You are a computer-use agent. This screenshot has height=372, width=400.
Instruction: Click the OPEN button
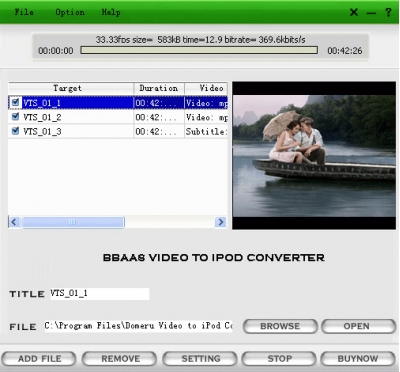tap(358, 326)
